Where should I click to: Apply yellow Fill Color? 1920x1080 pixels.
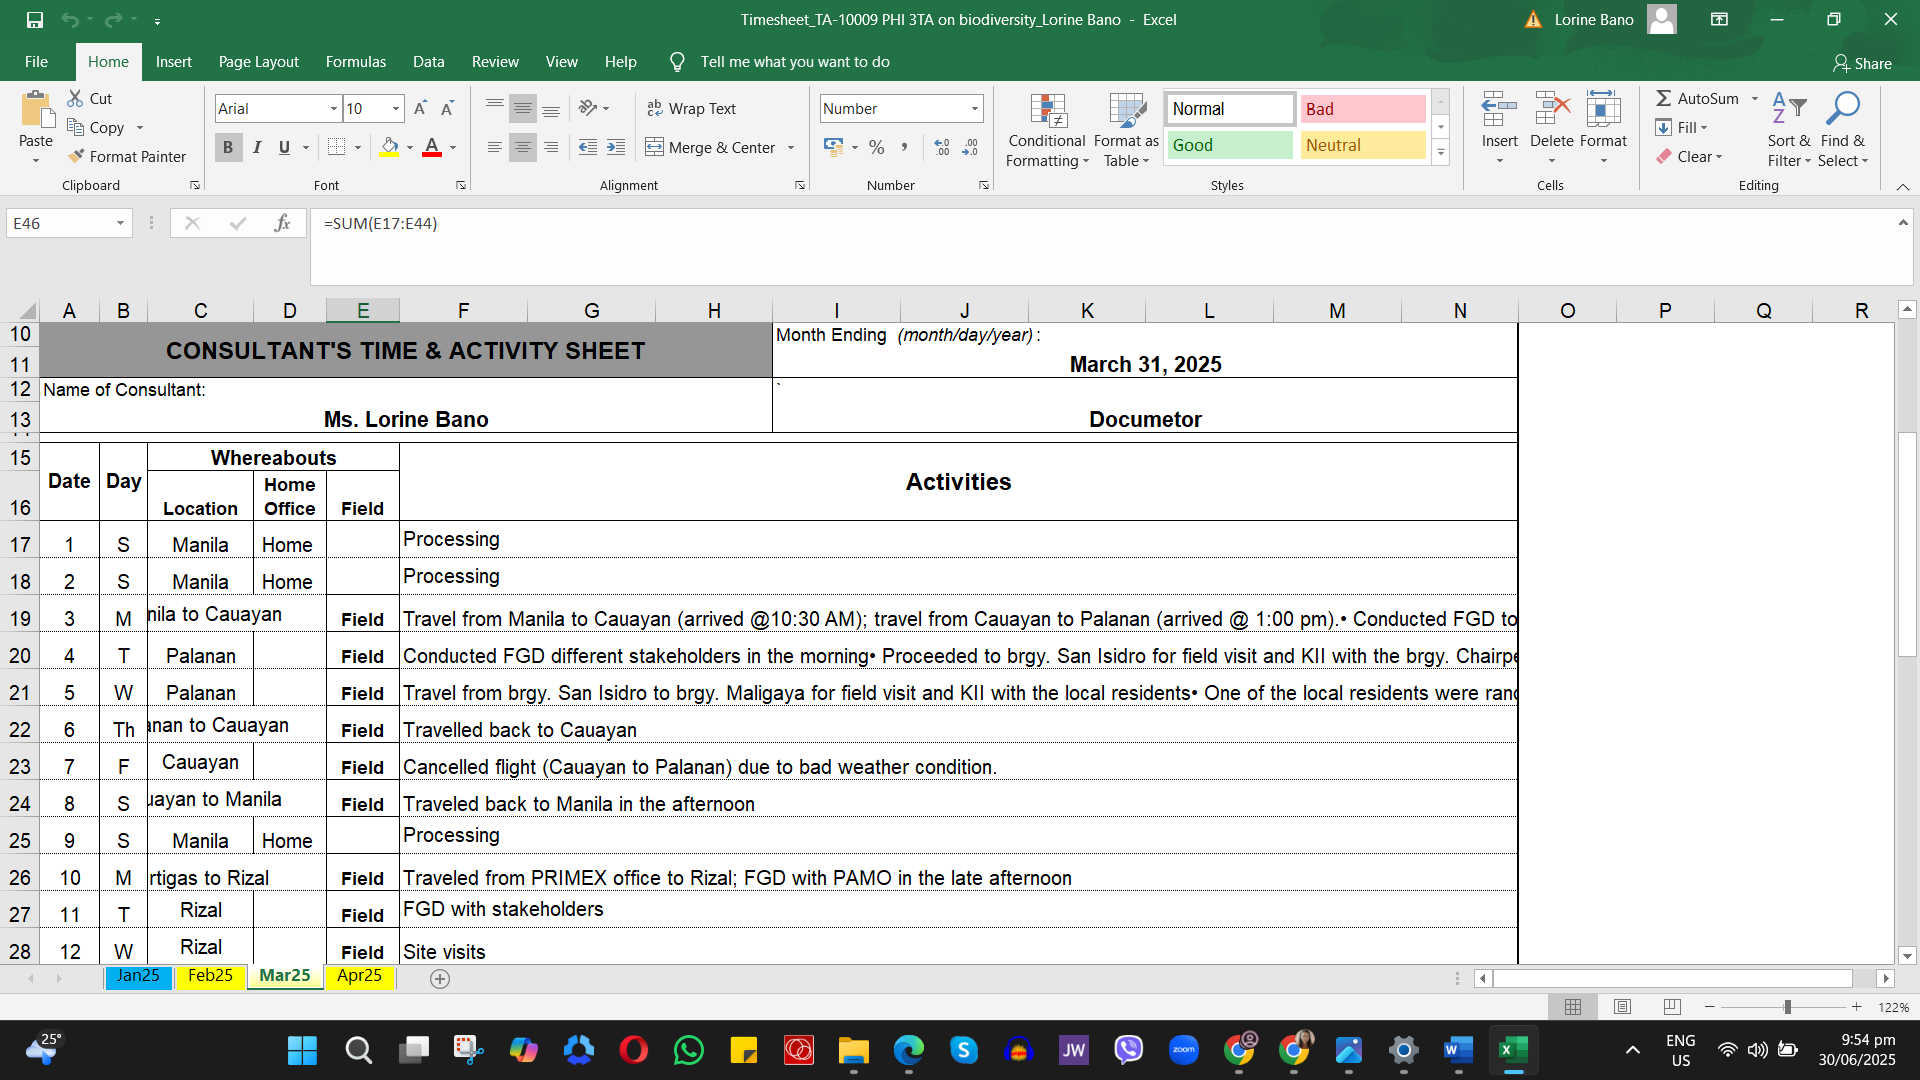(390, 147)
